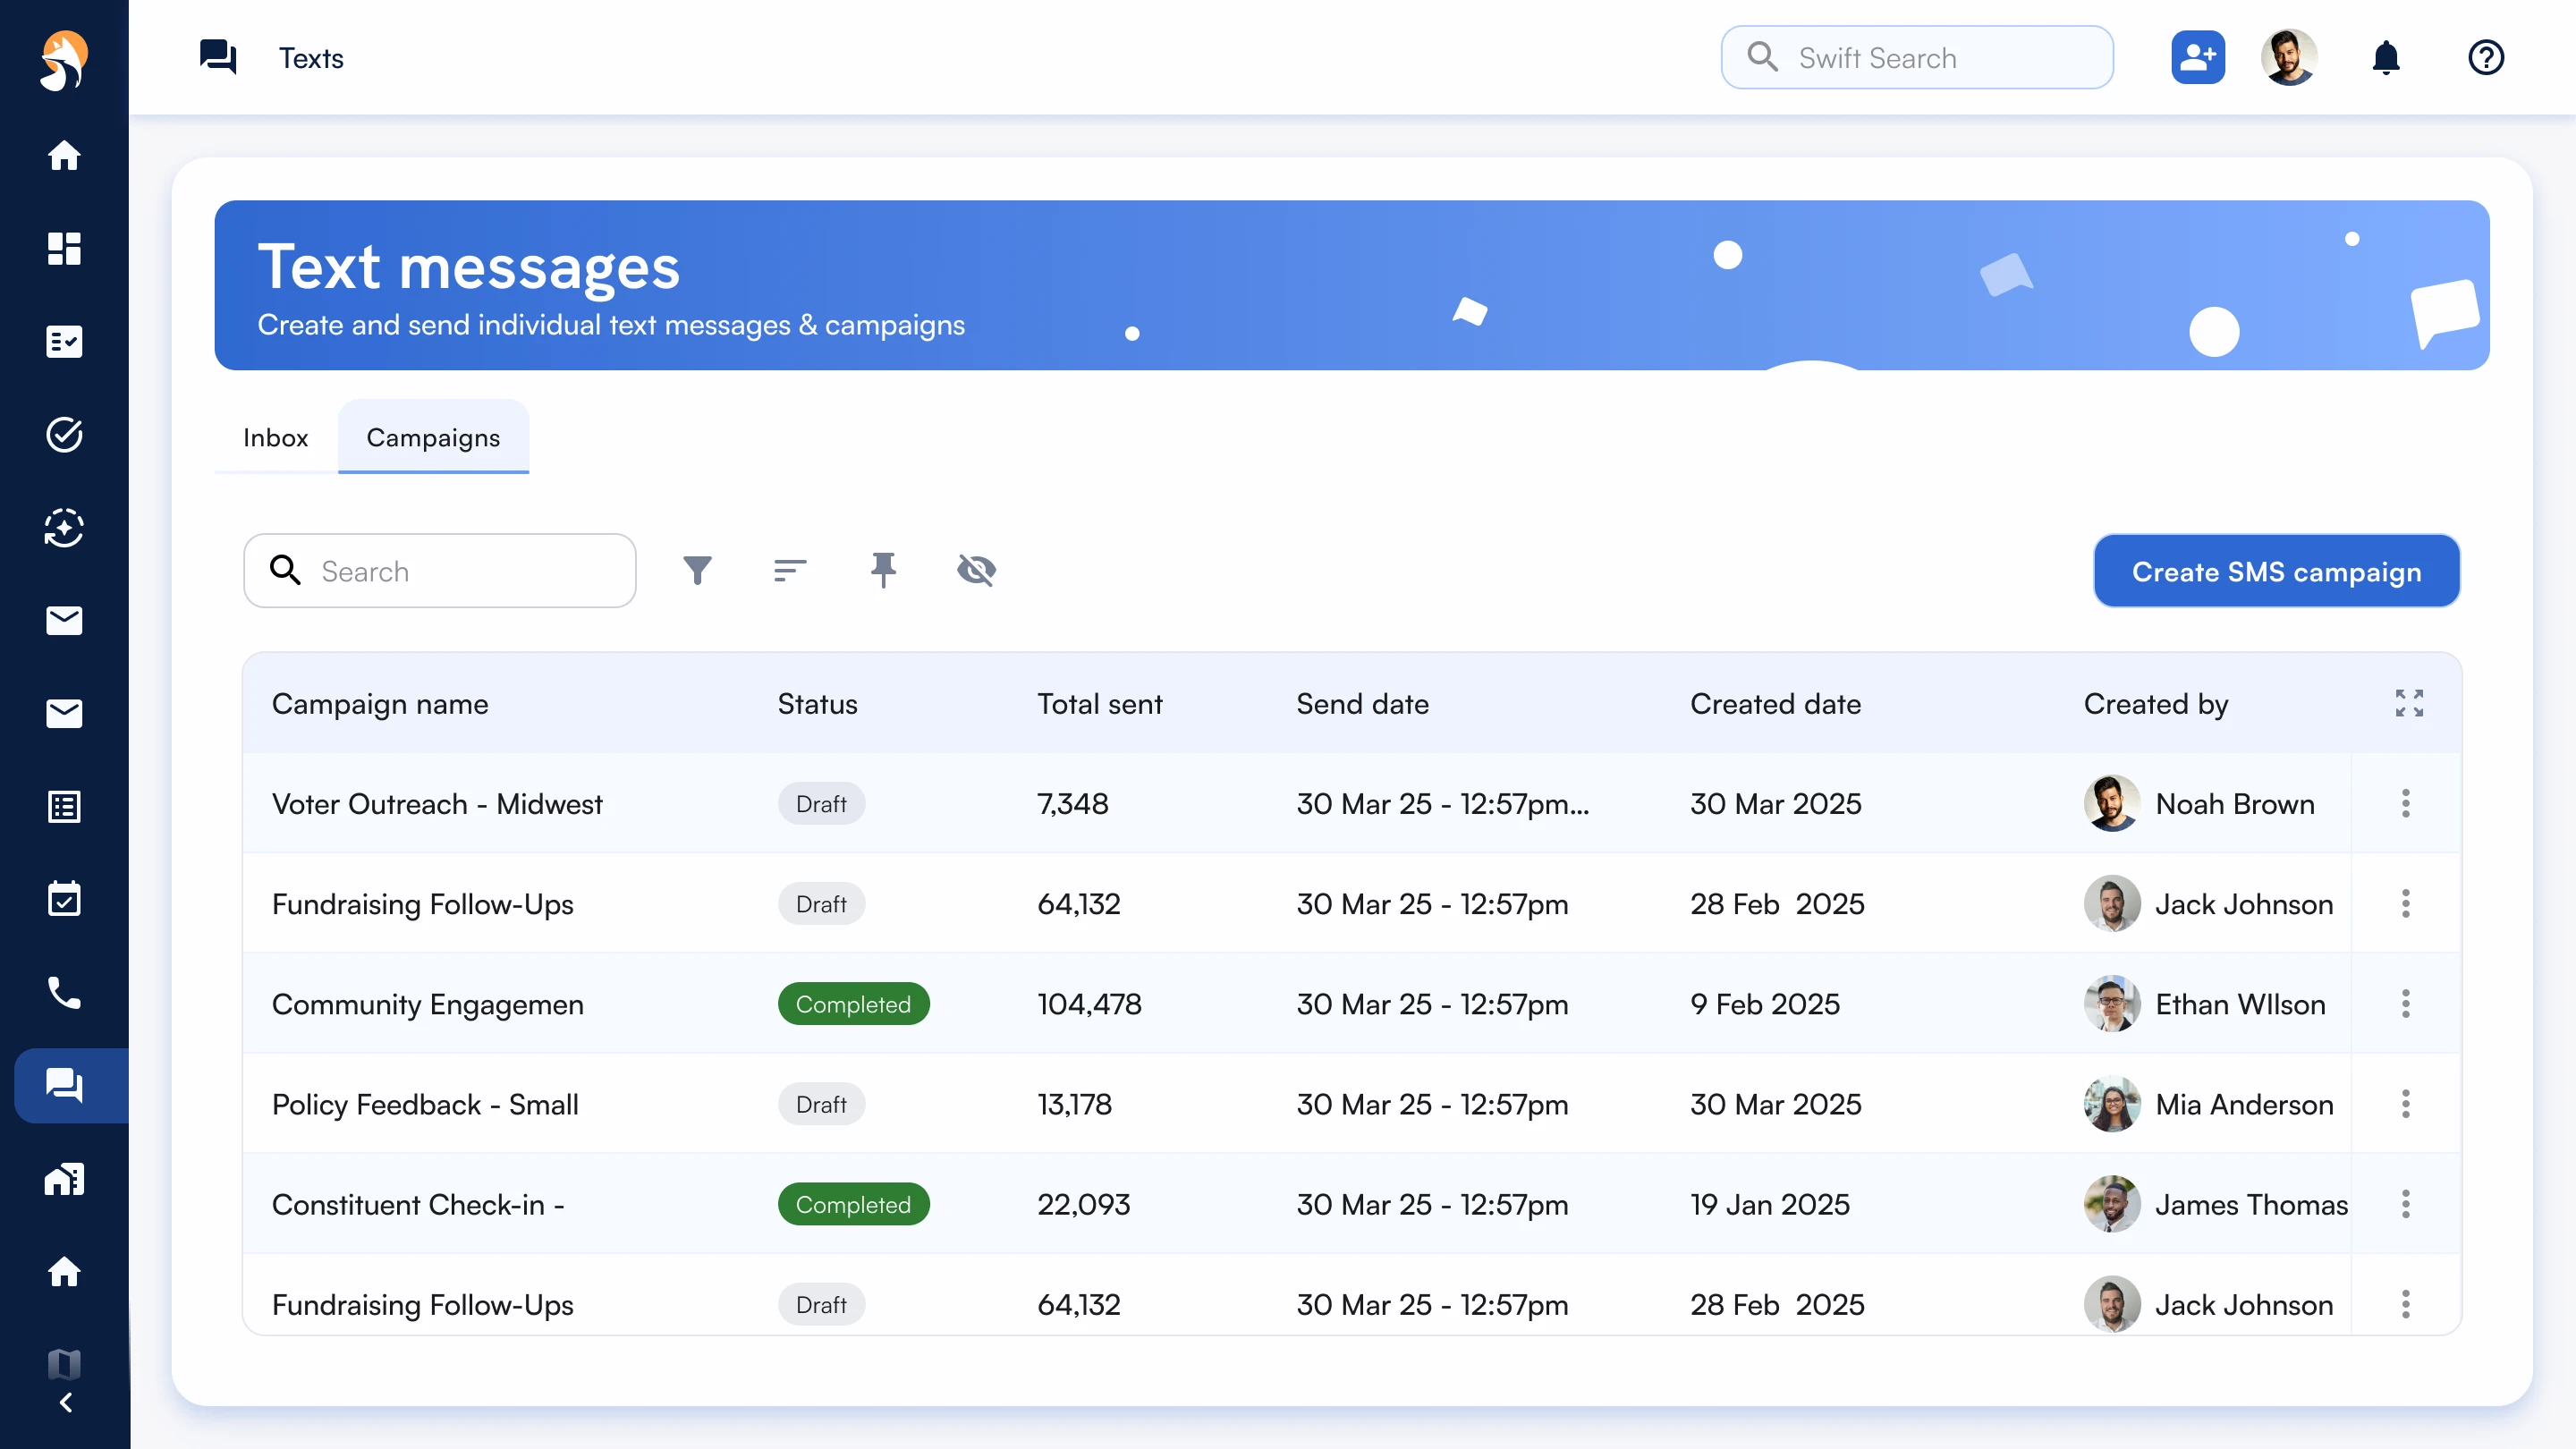Click the add contact icon button
2576x1449 pixels.
(x=2197, y=58)
